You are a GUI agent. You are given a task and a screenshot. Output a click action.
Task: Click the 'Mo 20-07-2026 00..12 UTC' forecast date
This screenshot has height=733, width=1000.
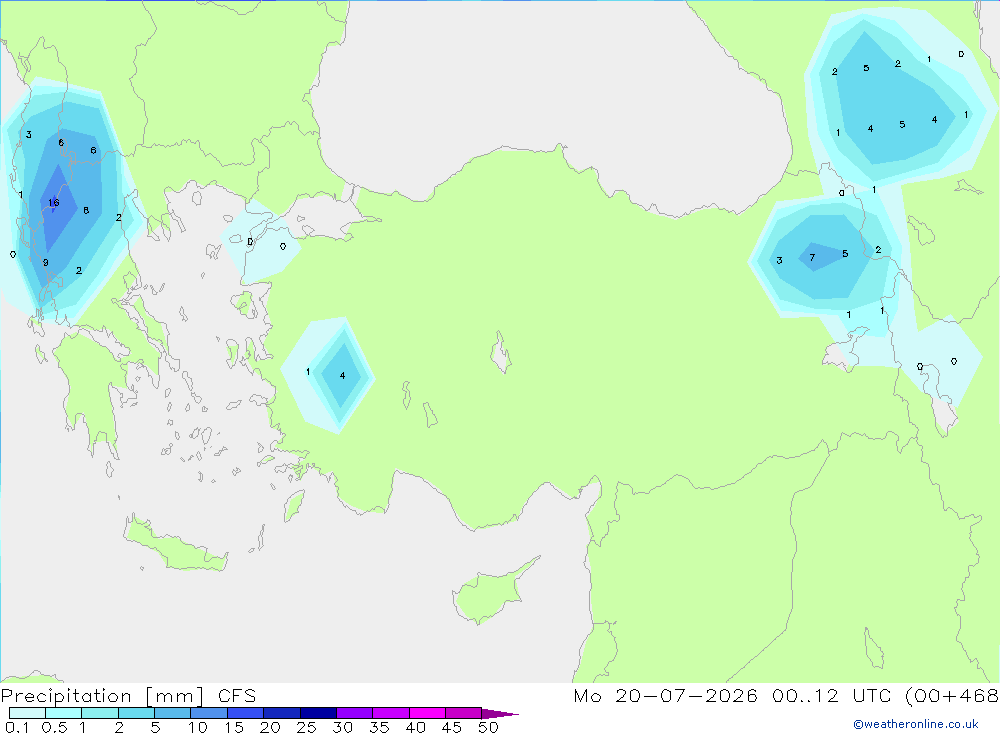point(732,695)
